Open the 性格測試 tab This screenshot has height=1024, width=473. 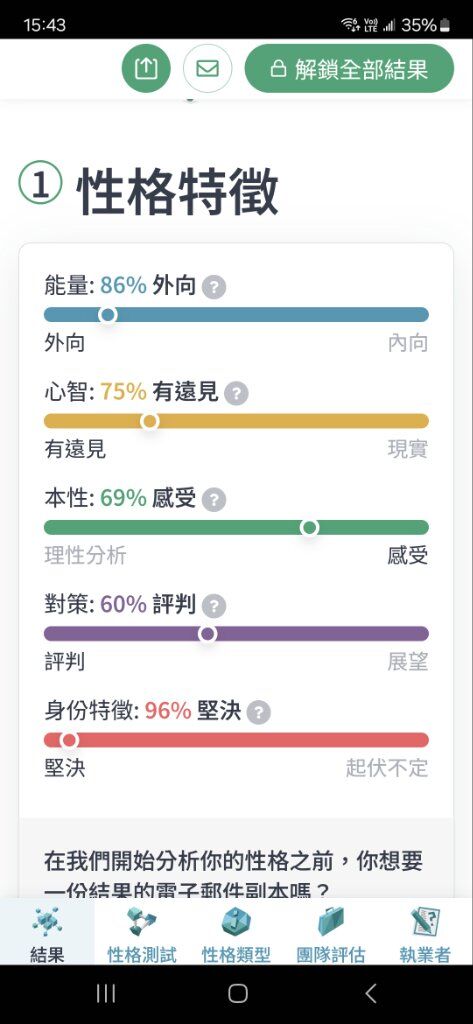[142, 932]
